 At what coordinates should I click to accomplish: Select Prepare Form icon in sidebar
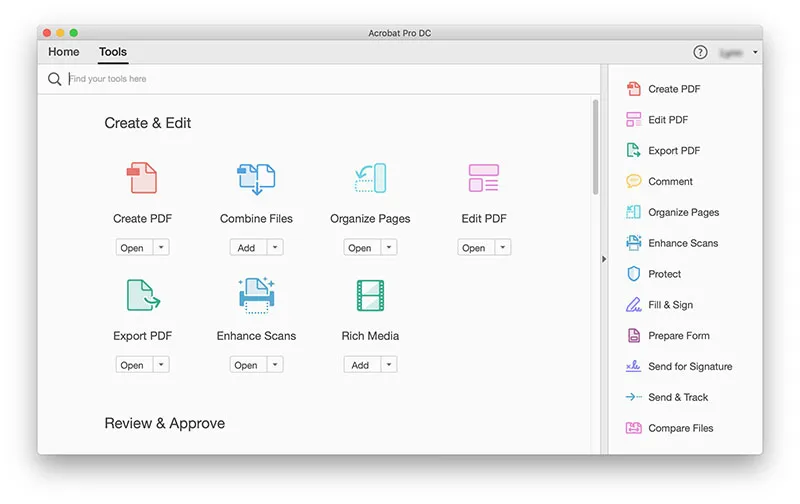634,335
